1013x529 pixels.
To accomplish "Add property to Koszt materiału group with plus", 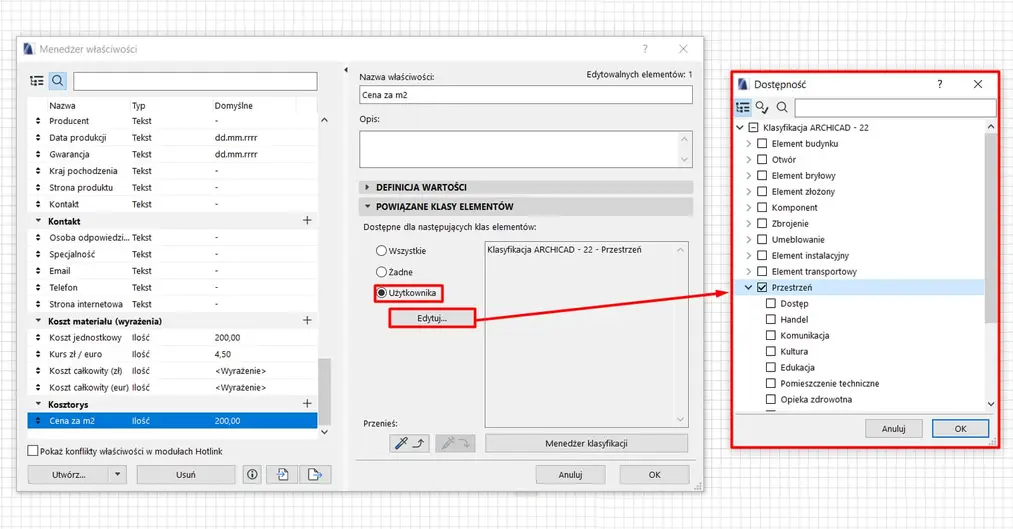I will (307, 320).
